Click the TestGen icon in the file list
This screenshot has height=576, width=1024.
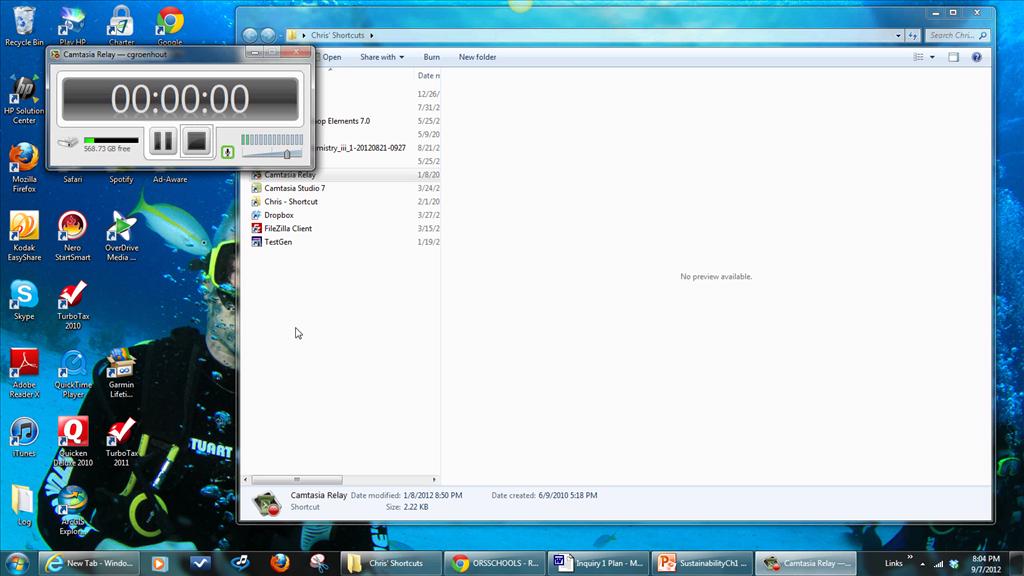click(257, 242)
